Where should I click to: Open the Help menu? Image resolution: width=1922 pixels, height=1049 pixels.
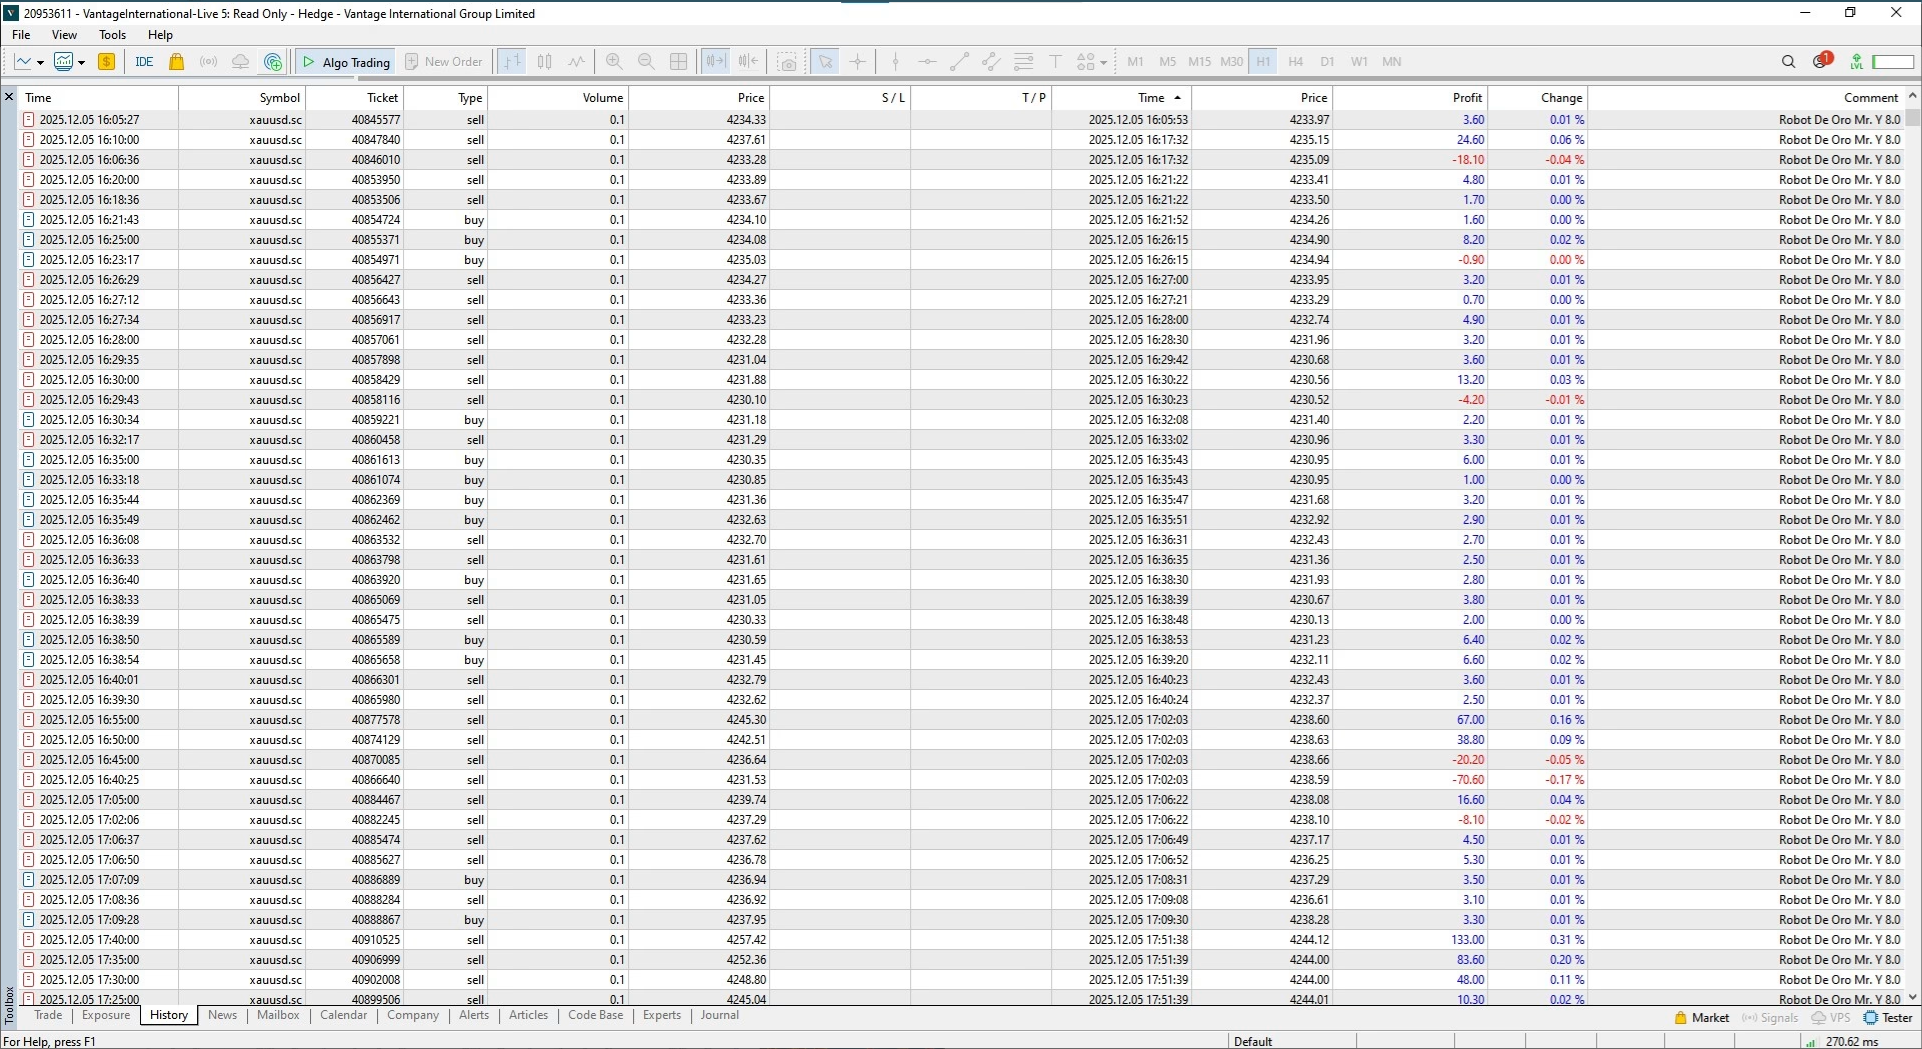coord(160,35)
